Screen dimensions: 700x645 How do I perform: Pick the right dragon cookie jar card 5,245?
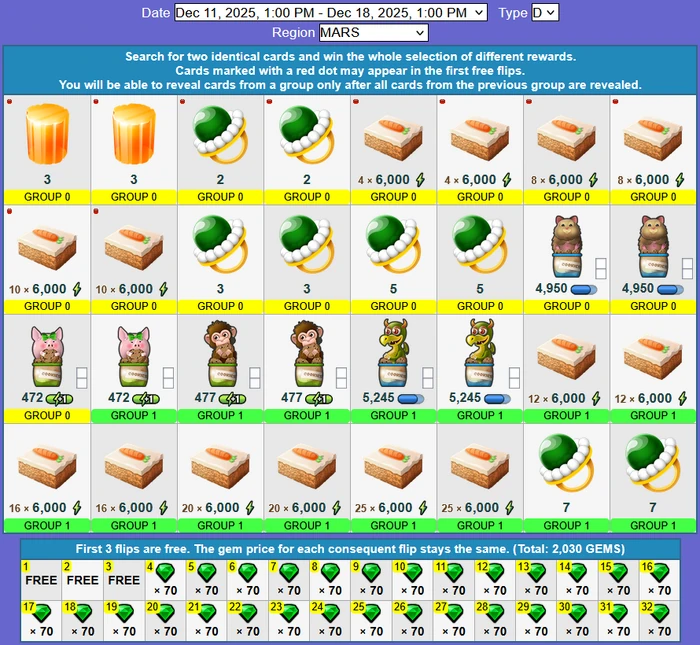[480, 369]
